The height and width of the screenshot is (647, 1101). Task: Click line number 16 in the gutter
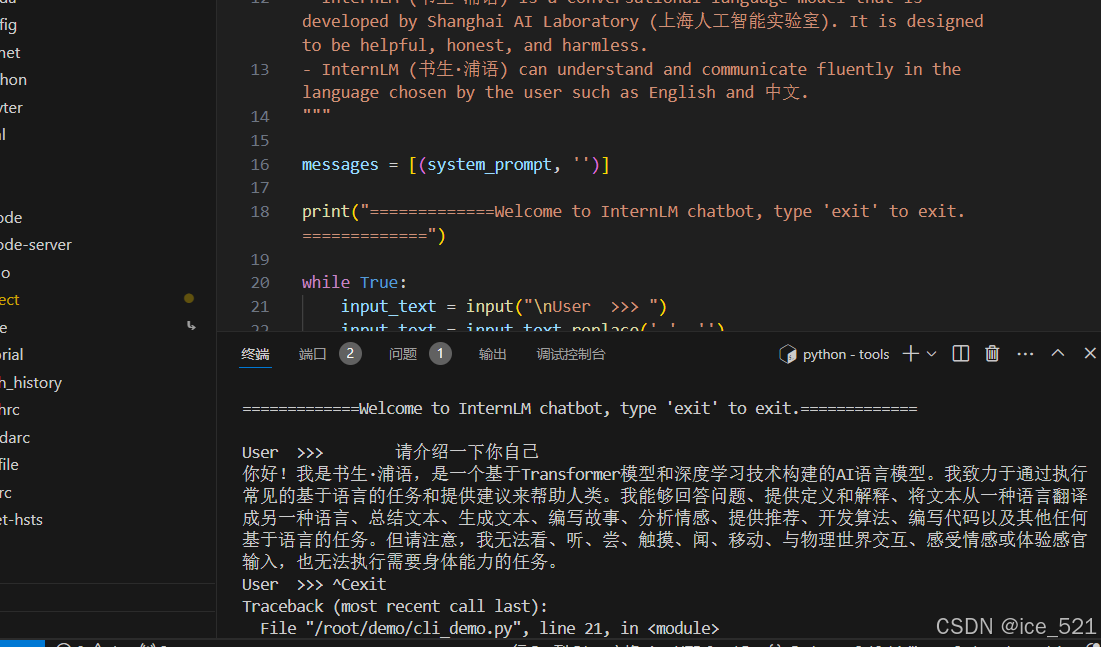tap(260, 164)
